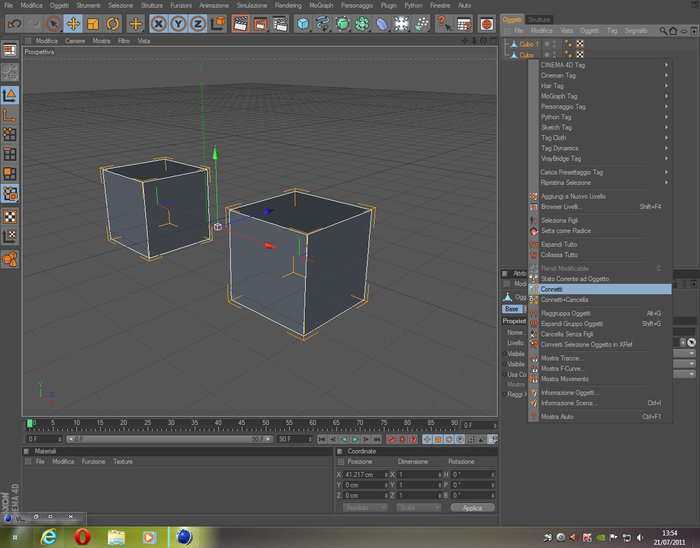Switch to the Struttura tab
The width and height of the screenshot is (700, 548).
coord(539,20)
